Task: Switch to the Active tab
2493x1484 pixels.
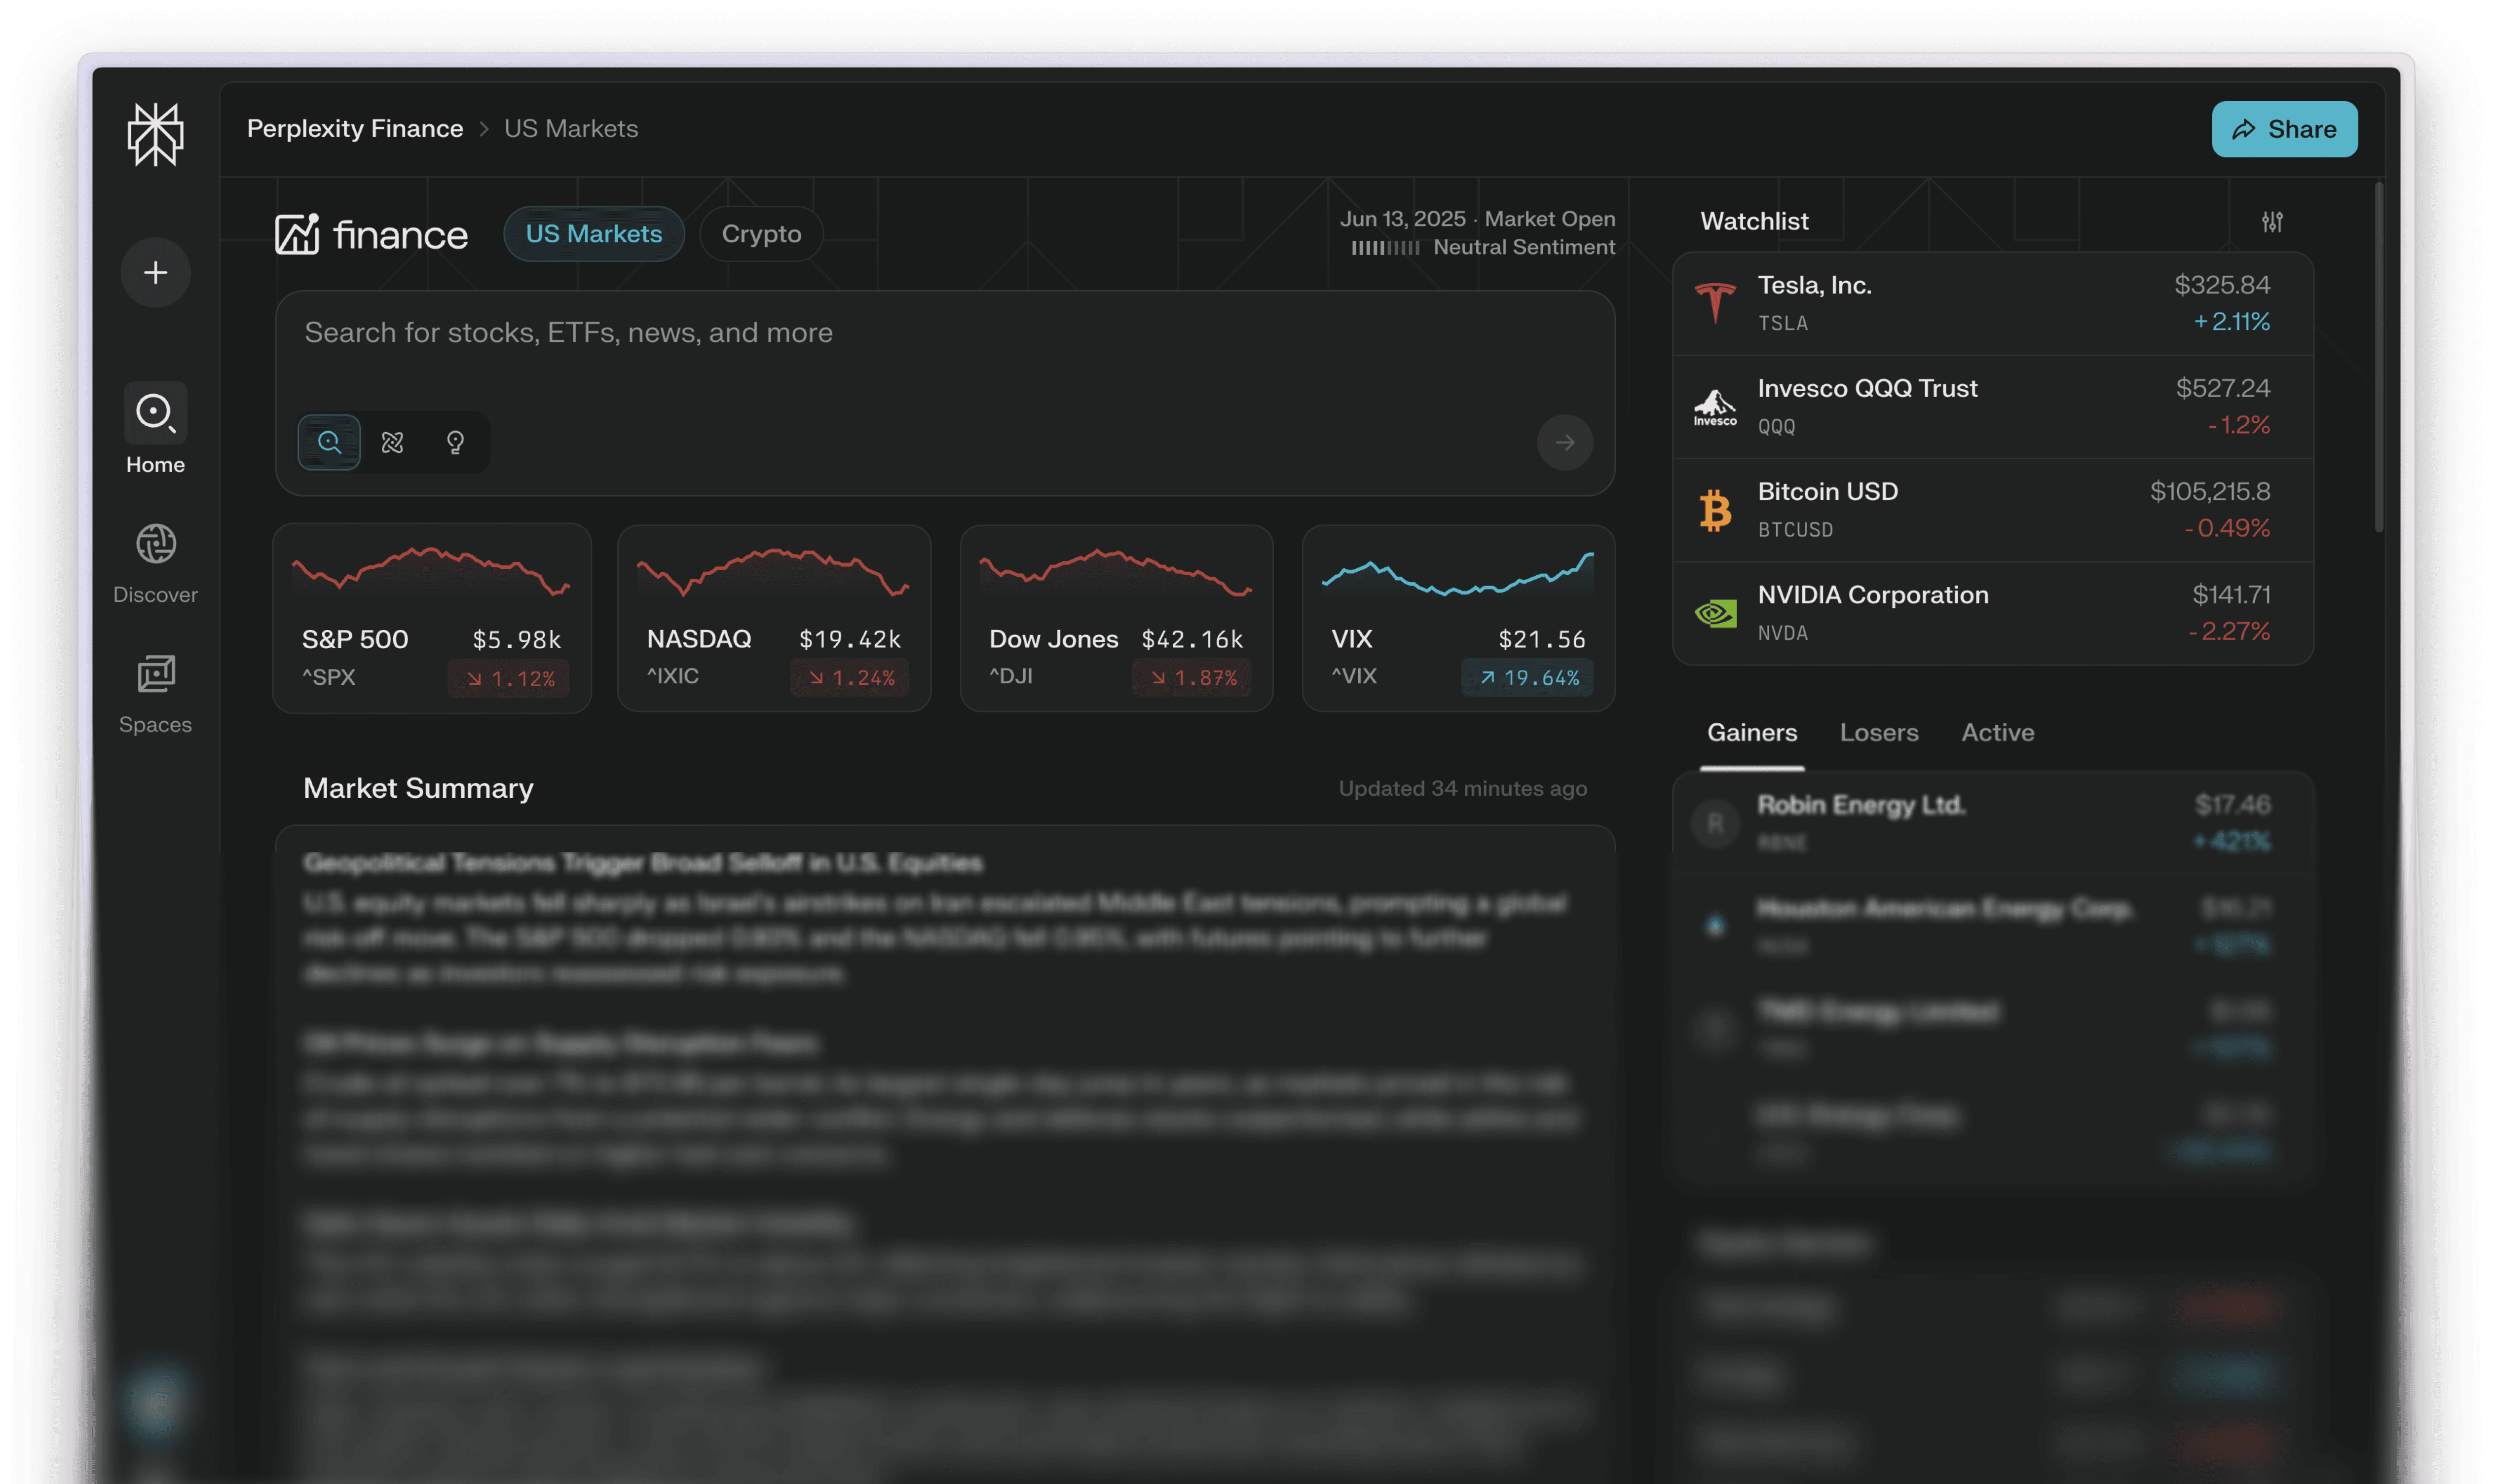Action: click(1997, 733)
